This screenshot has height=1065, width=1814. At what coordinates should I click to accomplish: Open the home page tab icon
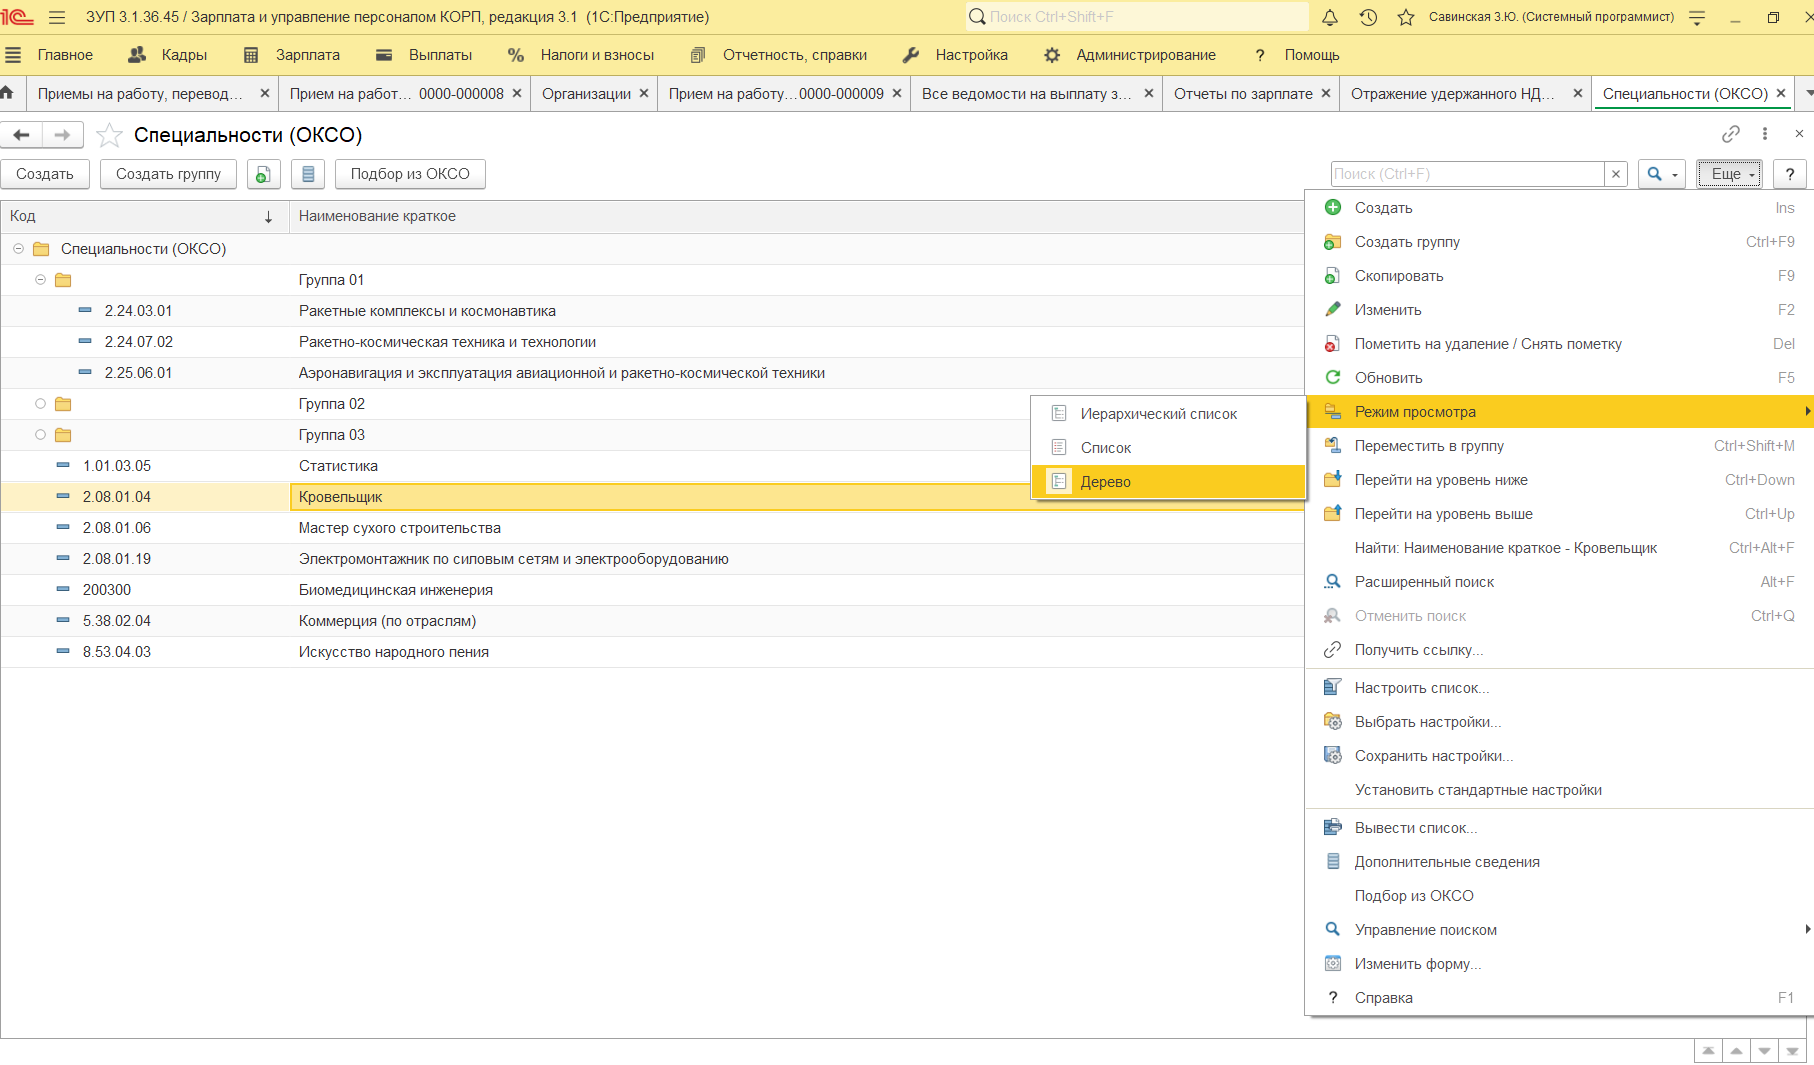(x=8, y=93)
